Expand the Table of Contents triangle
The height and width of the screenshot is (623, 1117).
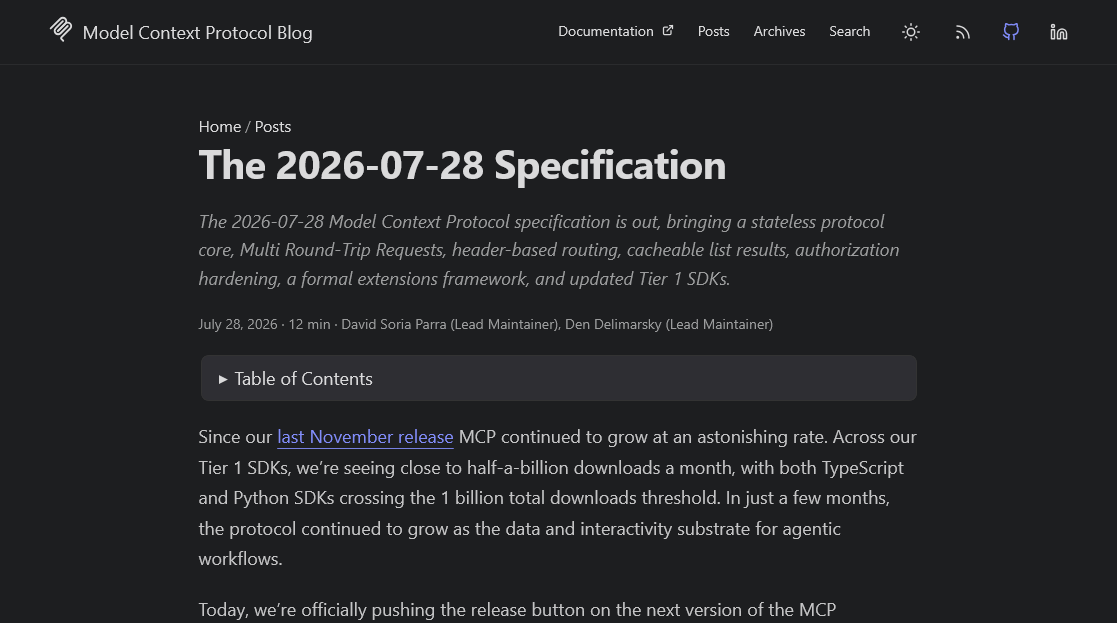223,379
